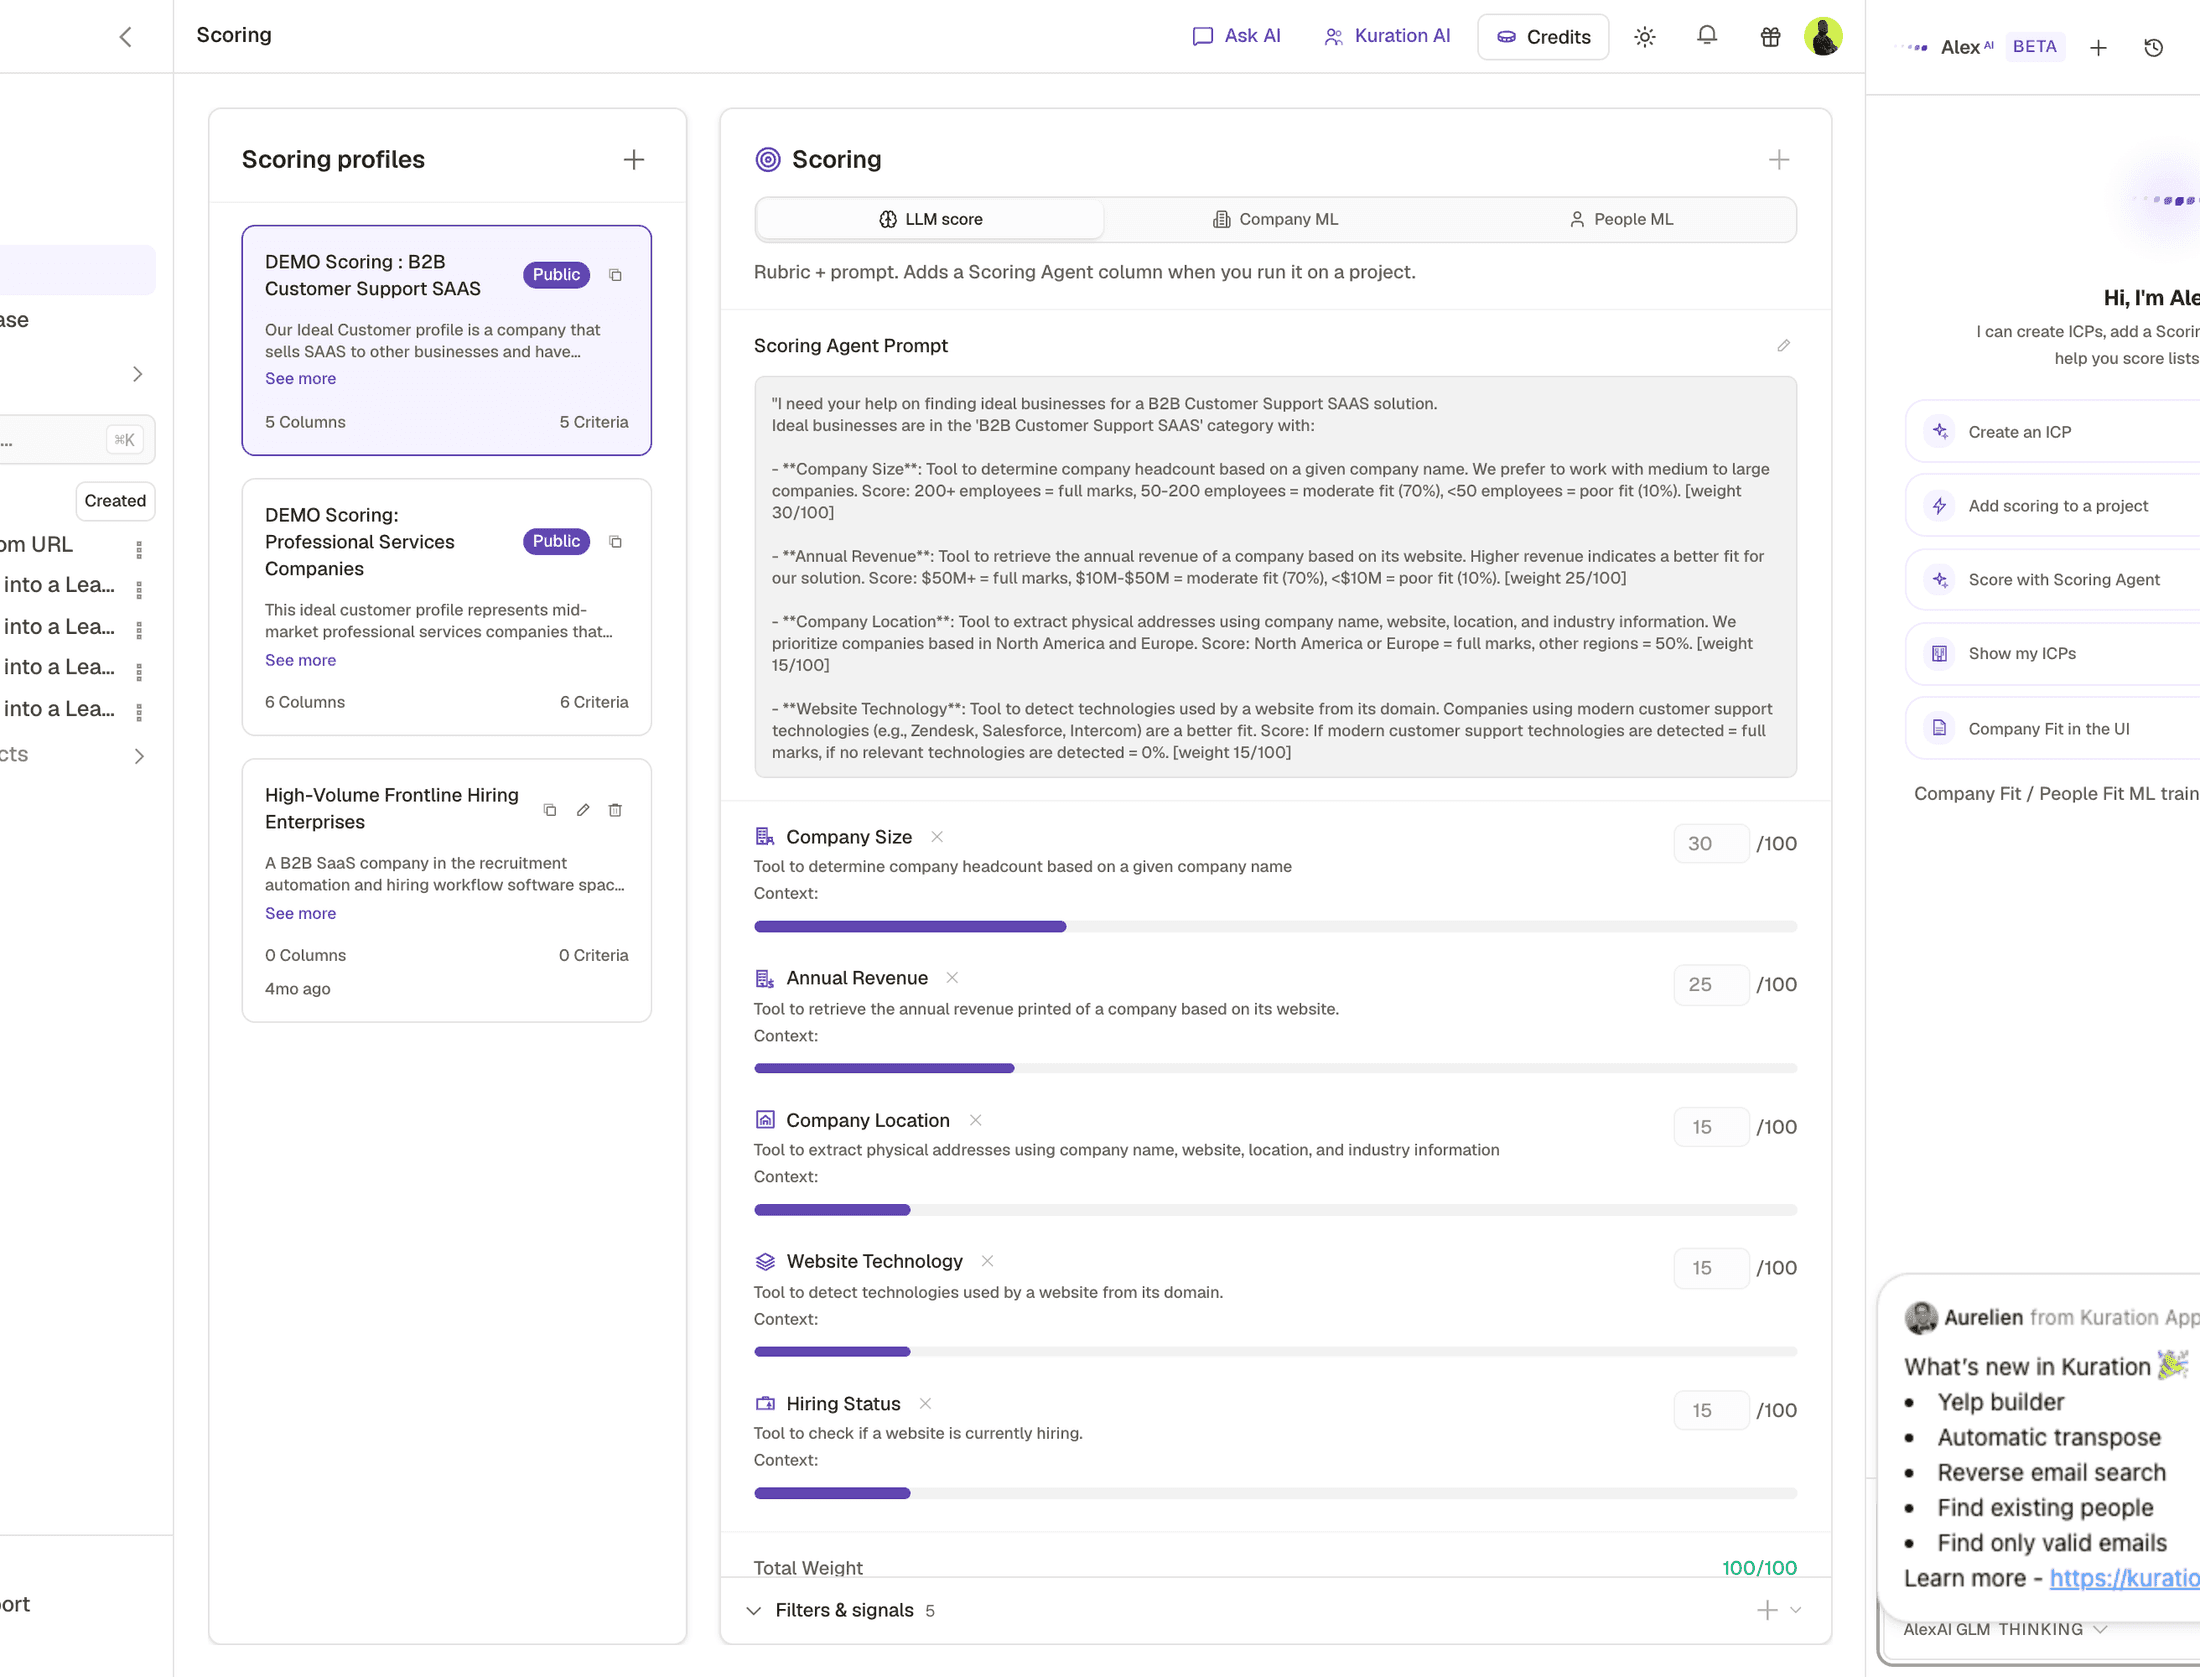Viewport: 2200px width, 1677px height.
Task: Toggle light/dark theme sun icon
Action: 1645,37
